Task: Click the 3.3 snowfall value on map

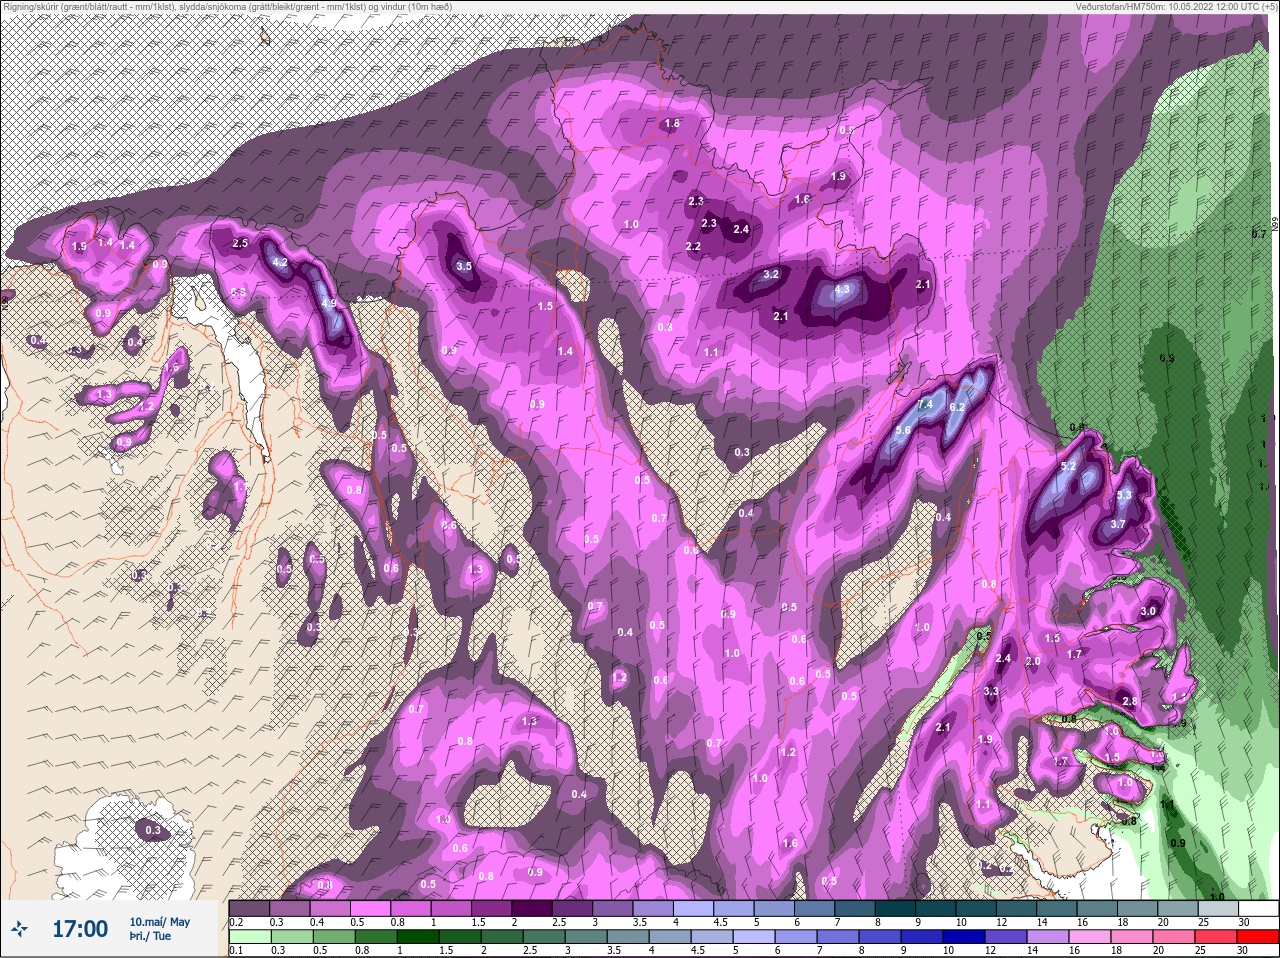Action: coord(991,691)
